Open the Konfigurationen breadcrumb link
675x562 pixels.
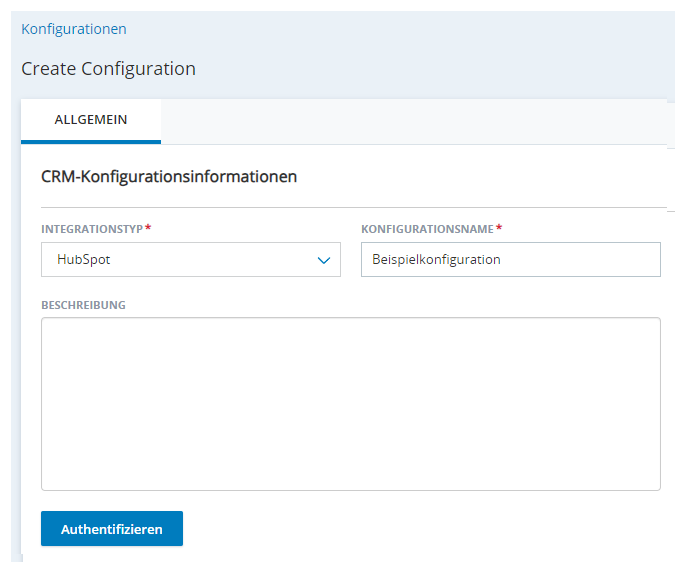[74, 29]
